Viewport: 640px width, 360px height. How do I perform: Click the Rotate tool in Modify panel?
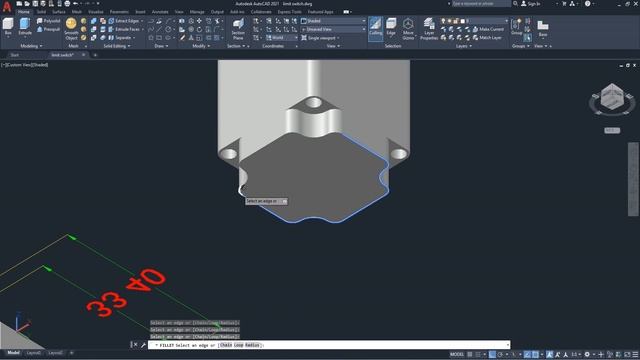point(199,29)
